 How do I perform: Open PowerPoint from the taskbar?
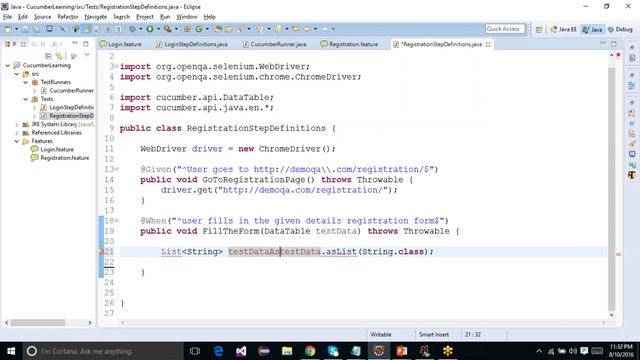pyautogui.click(x=402, y=351)
